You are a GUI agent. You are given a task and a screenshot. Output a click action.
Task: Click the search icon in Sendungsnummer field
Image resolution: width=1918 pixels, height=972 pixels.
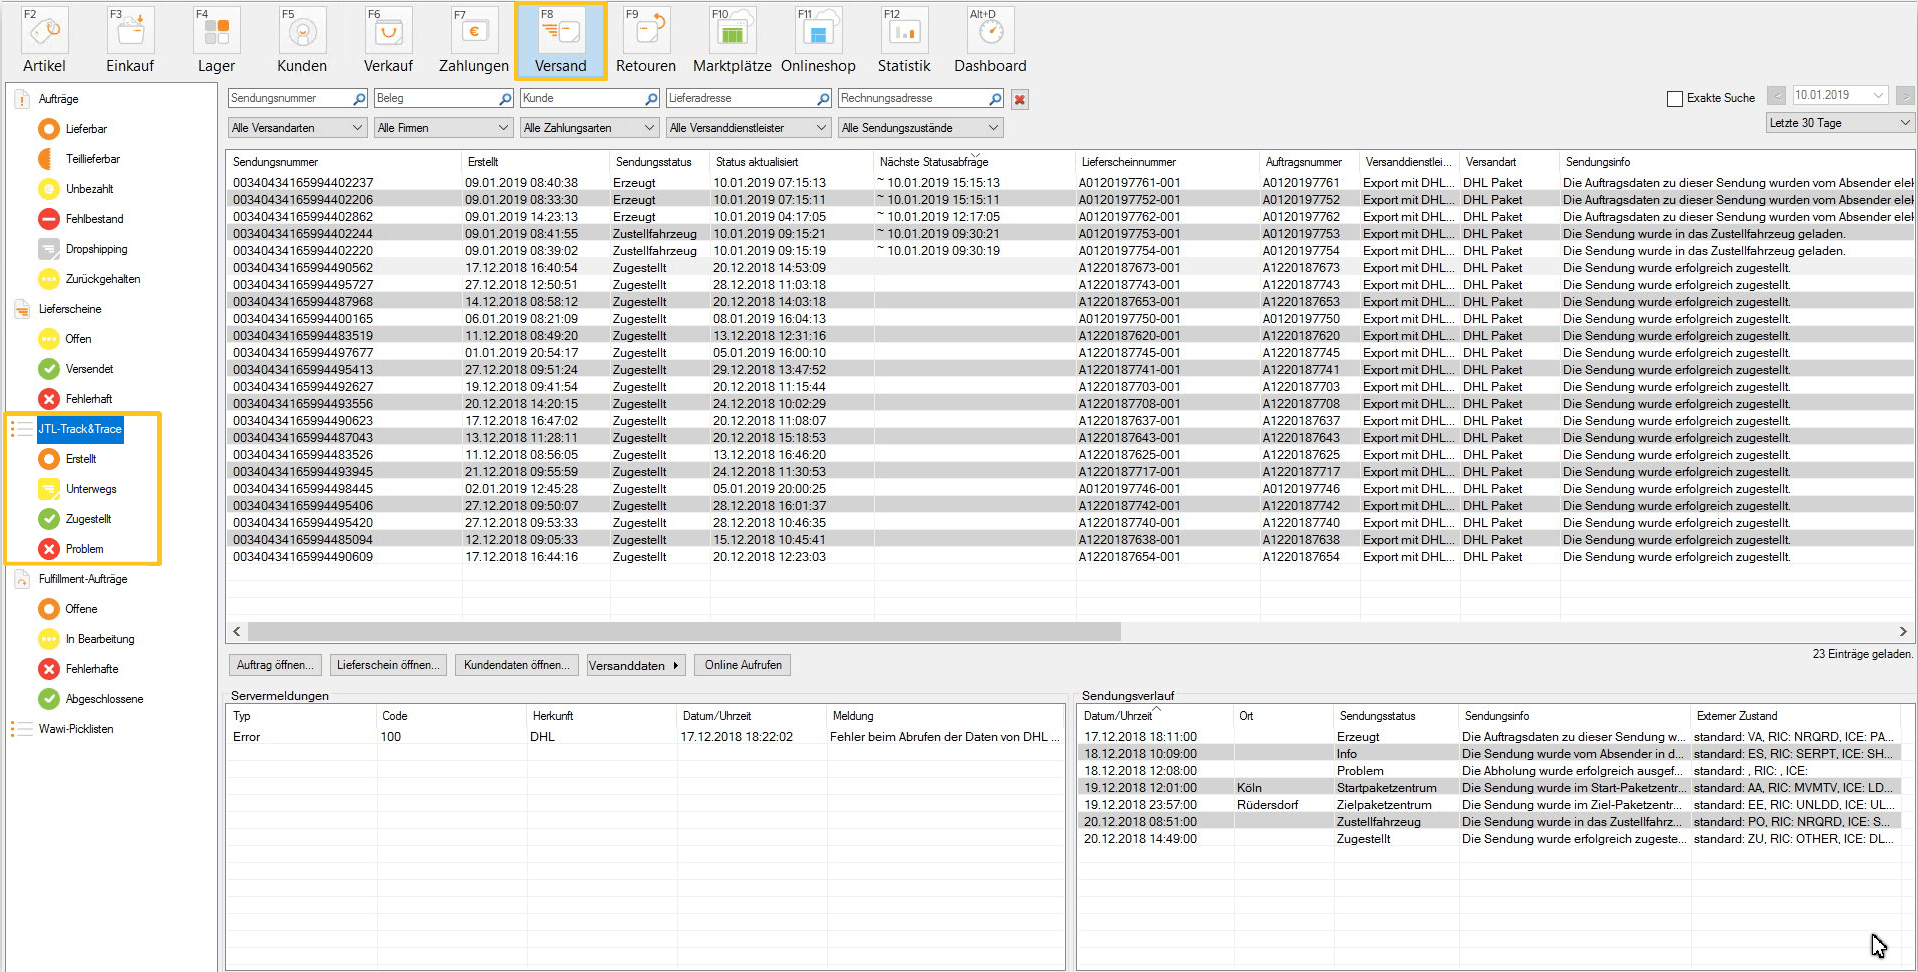pyautogui.click(x=359, y=98)
